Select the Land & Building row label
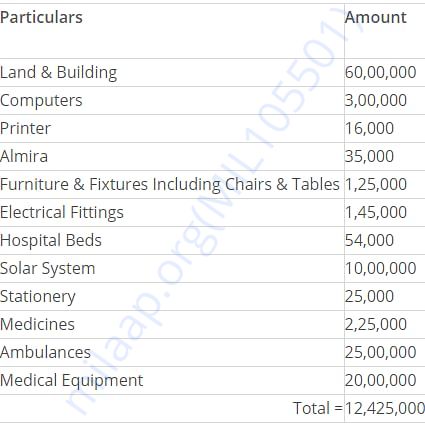This screenshot has height=424, width=425. point(59,73)
